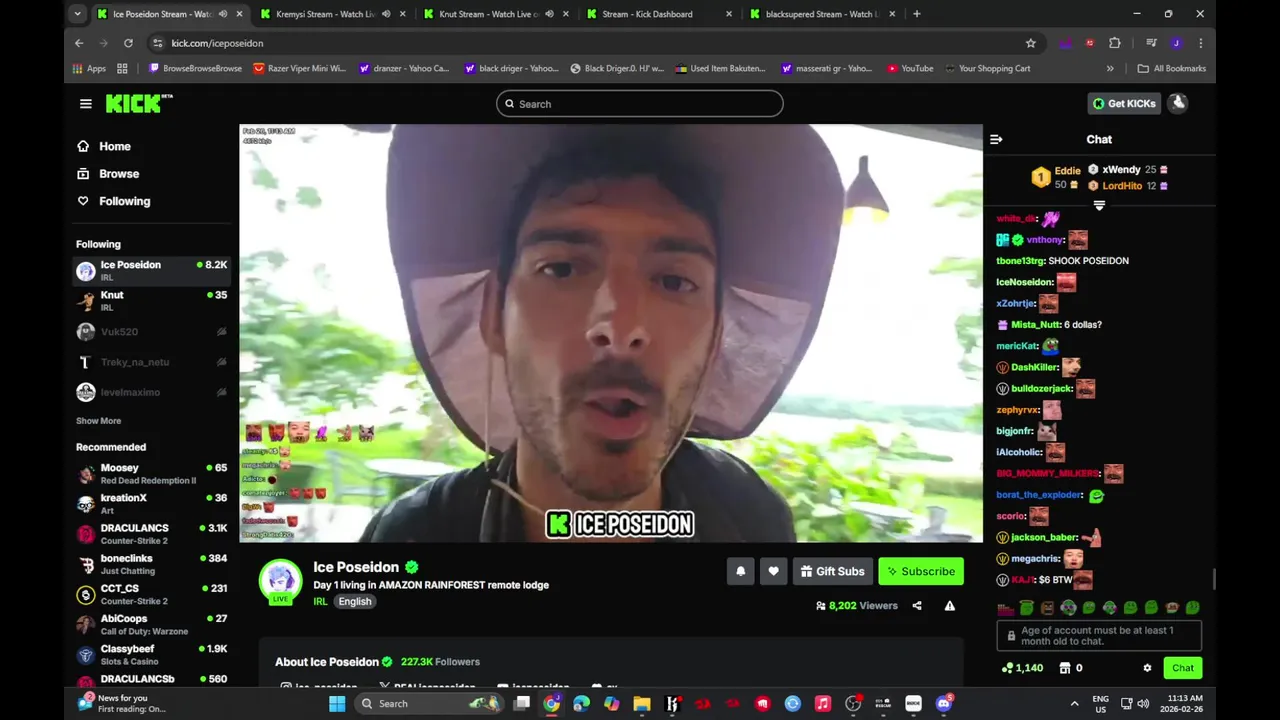1280x720 pixels.
Task: Open the Chrome extensions puzzle icon
Action: click(x=1115, y=43)
